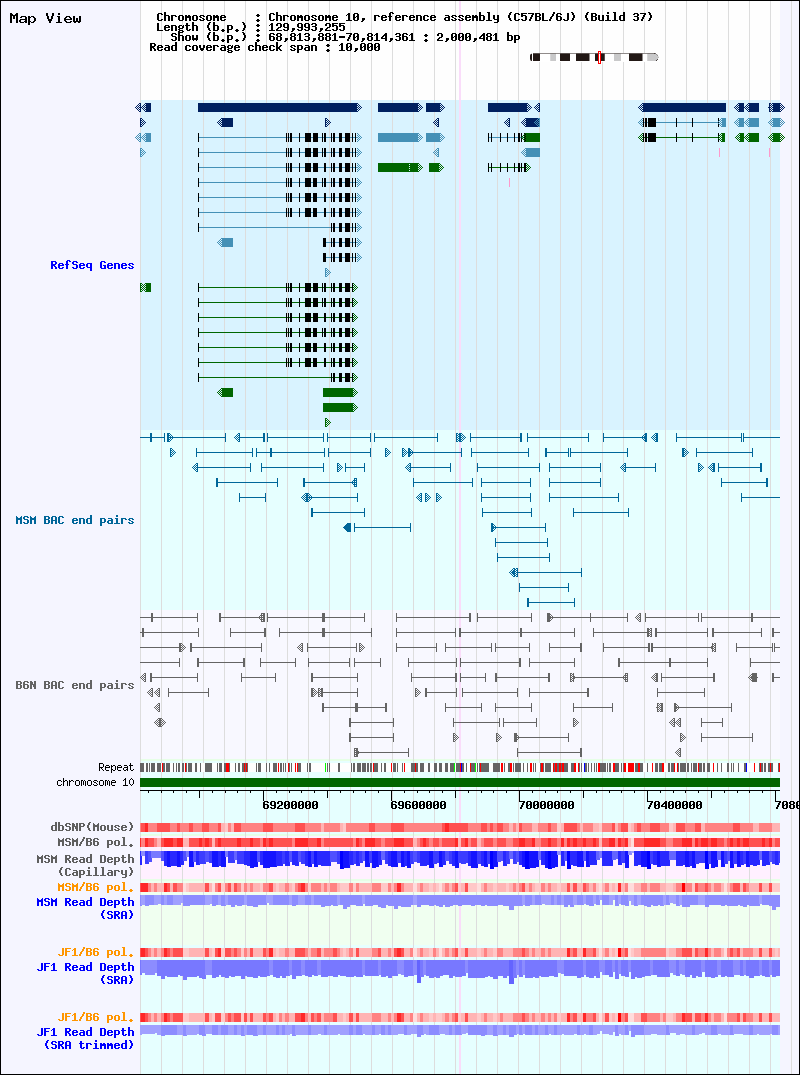Screen dimensions: 800x1075
Task: Click JF1/B6 pol. label above JF1 Read Depth (SRA)
Action: tap(96, 952)
